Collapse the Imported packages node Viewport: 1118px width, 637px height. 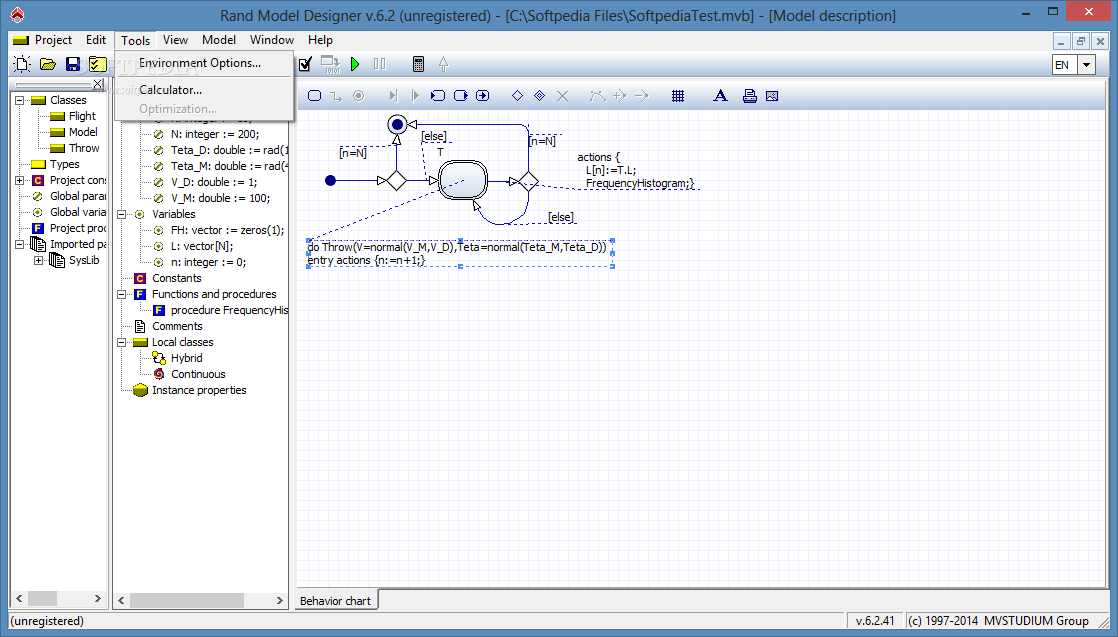point(20,244)
